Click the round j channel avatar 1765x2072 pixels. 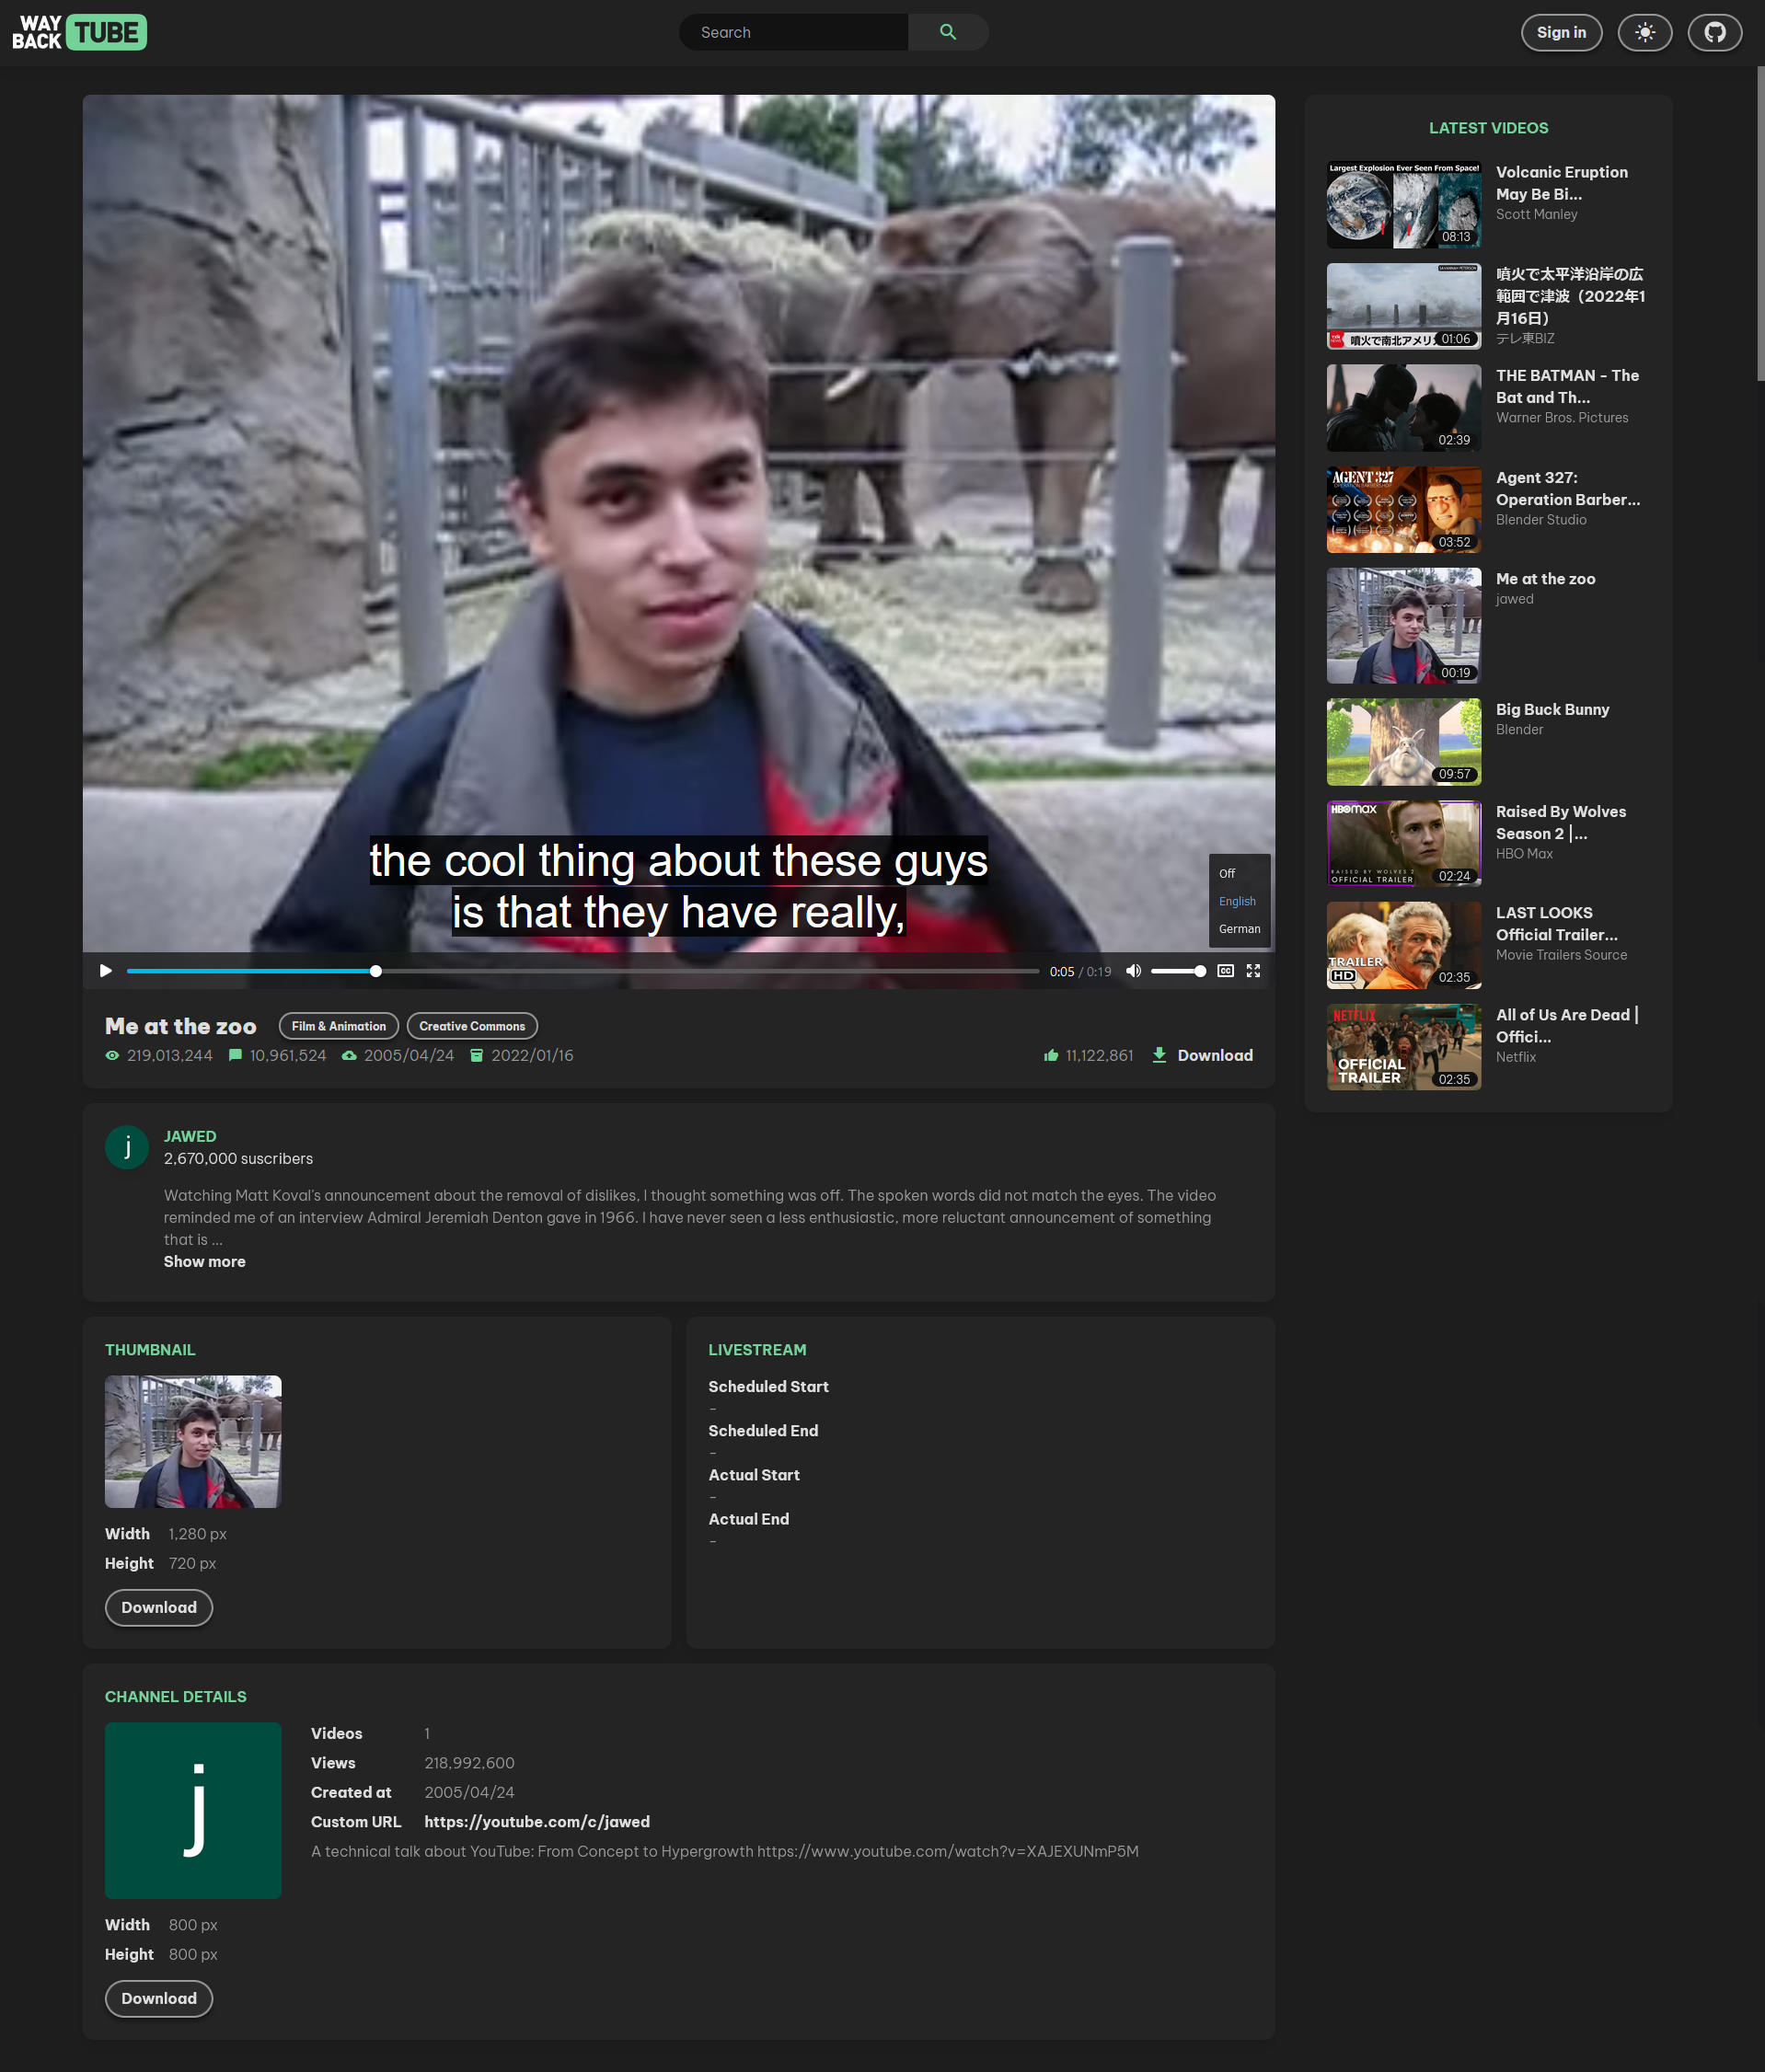pos(127,1147)
